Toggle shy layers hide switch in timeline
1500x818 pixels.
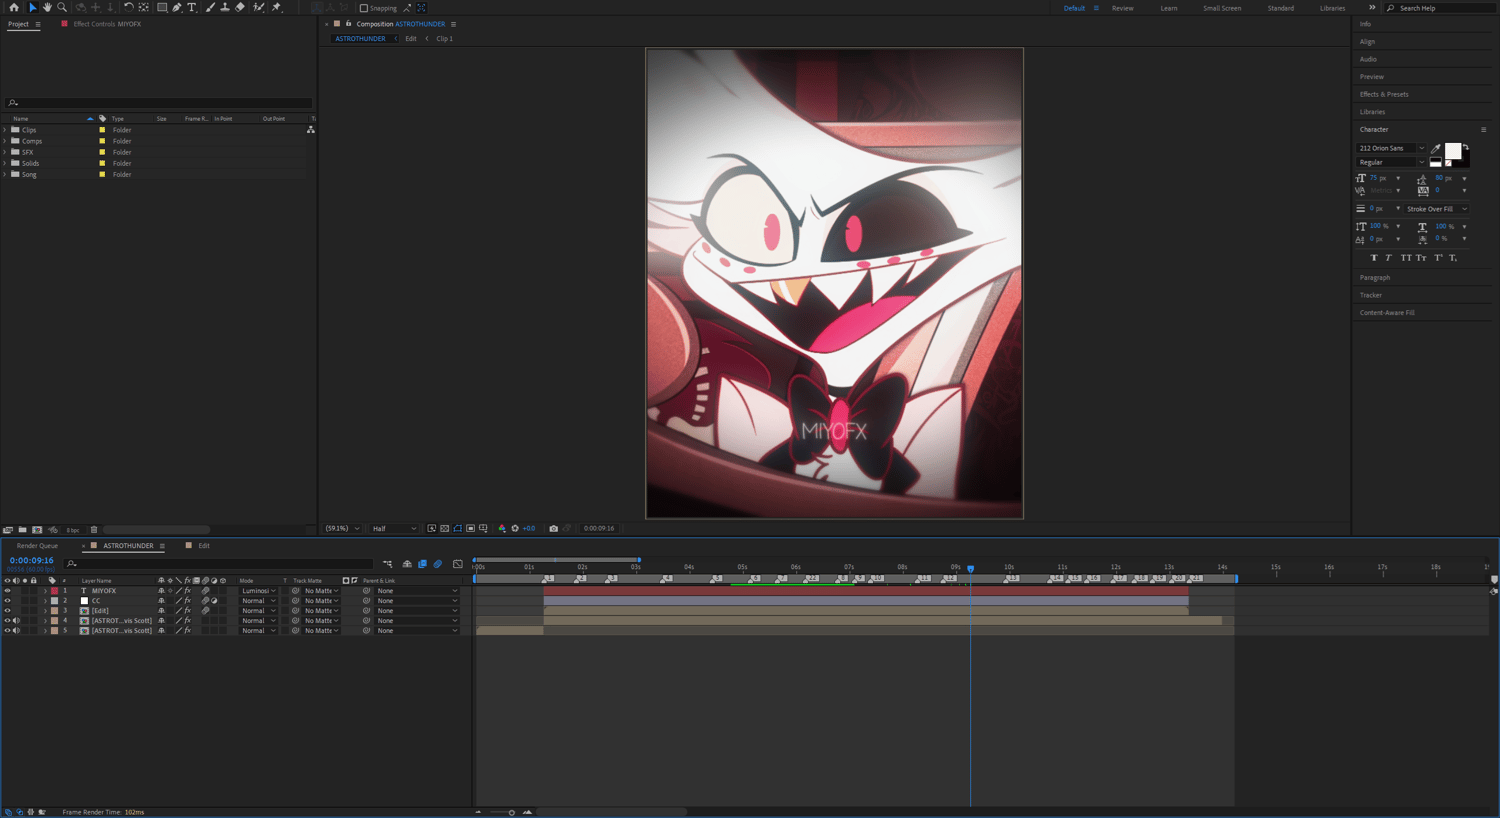click(x=407, y=564)
